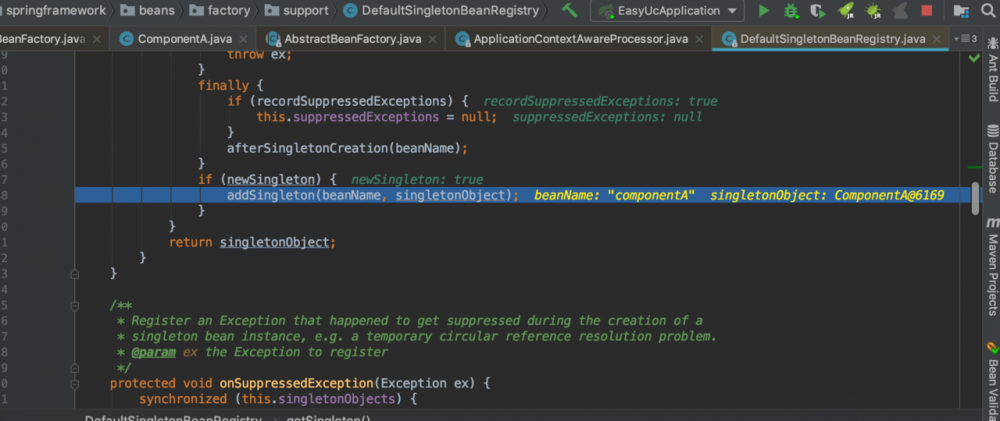Click the support folder breadcrumb

pos(297,10)
